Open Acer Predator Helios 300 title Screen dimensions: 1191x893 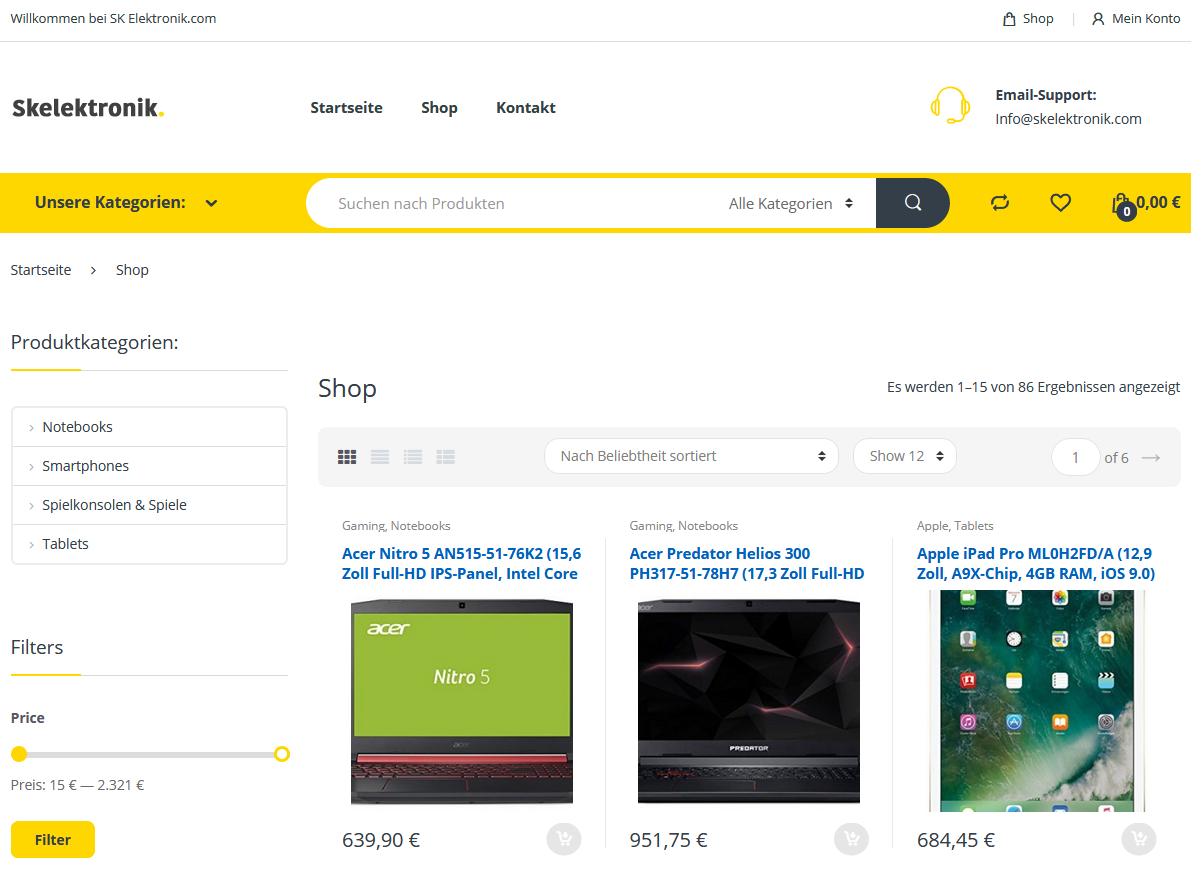point(747,563)
